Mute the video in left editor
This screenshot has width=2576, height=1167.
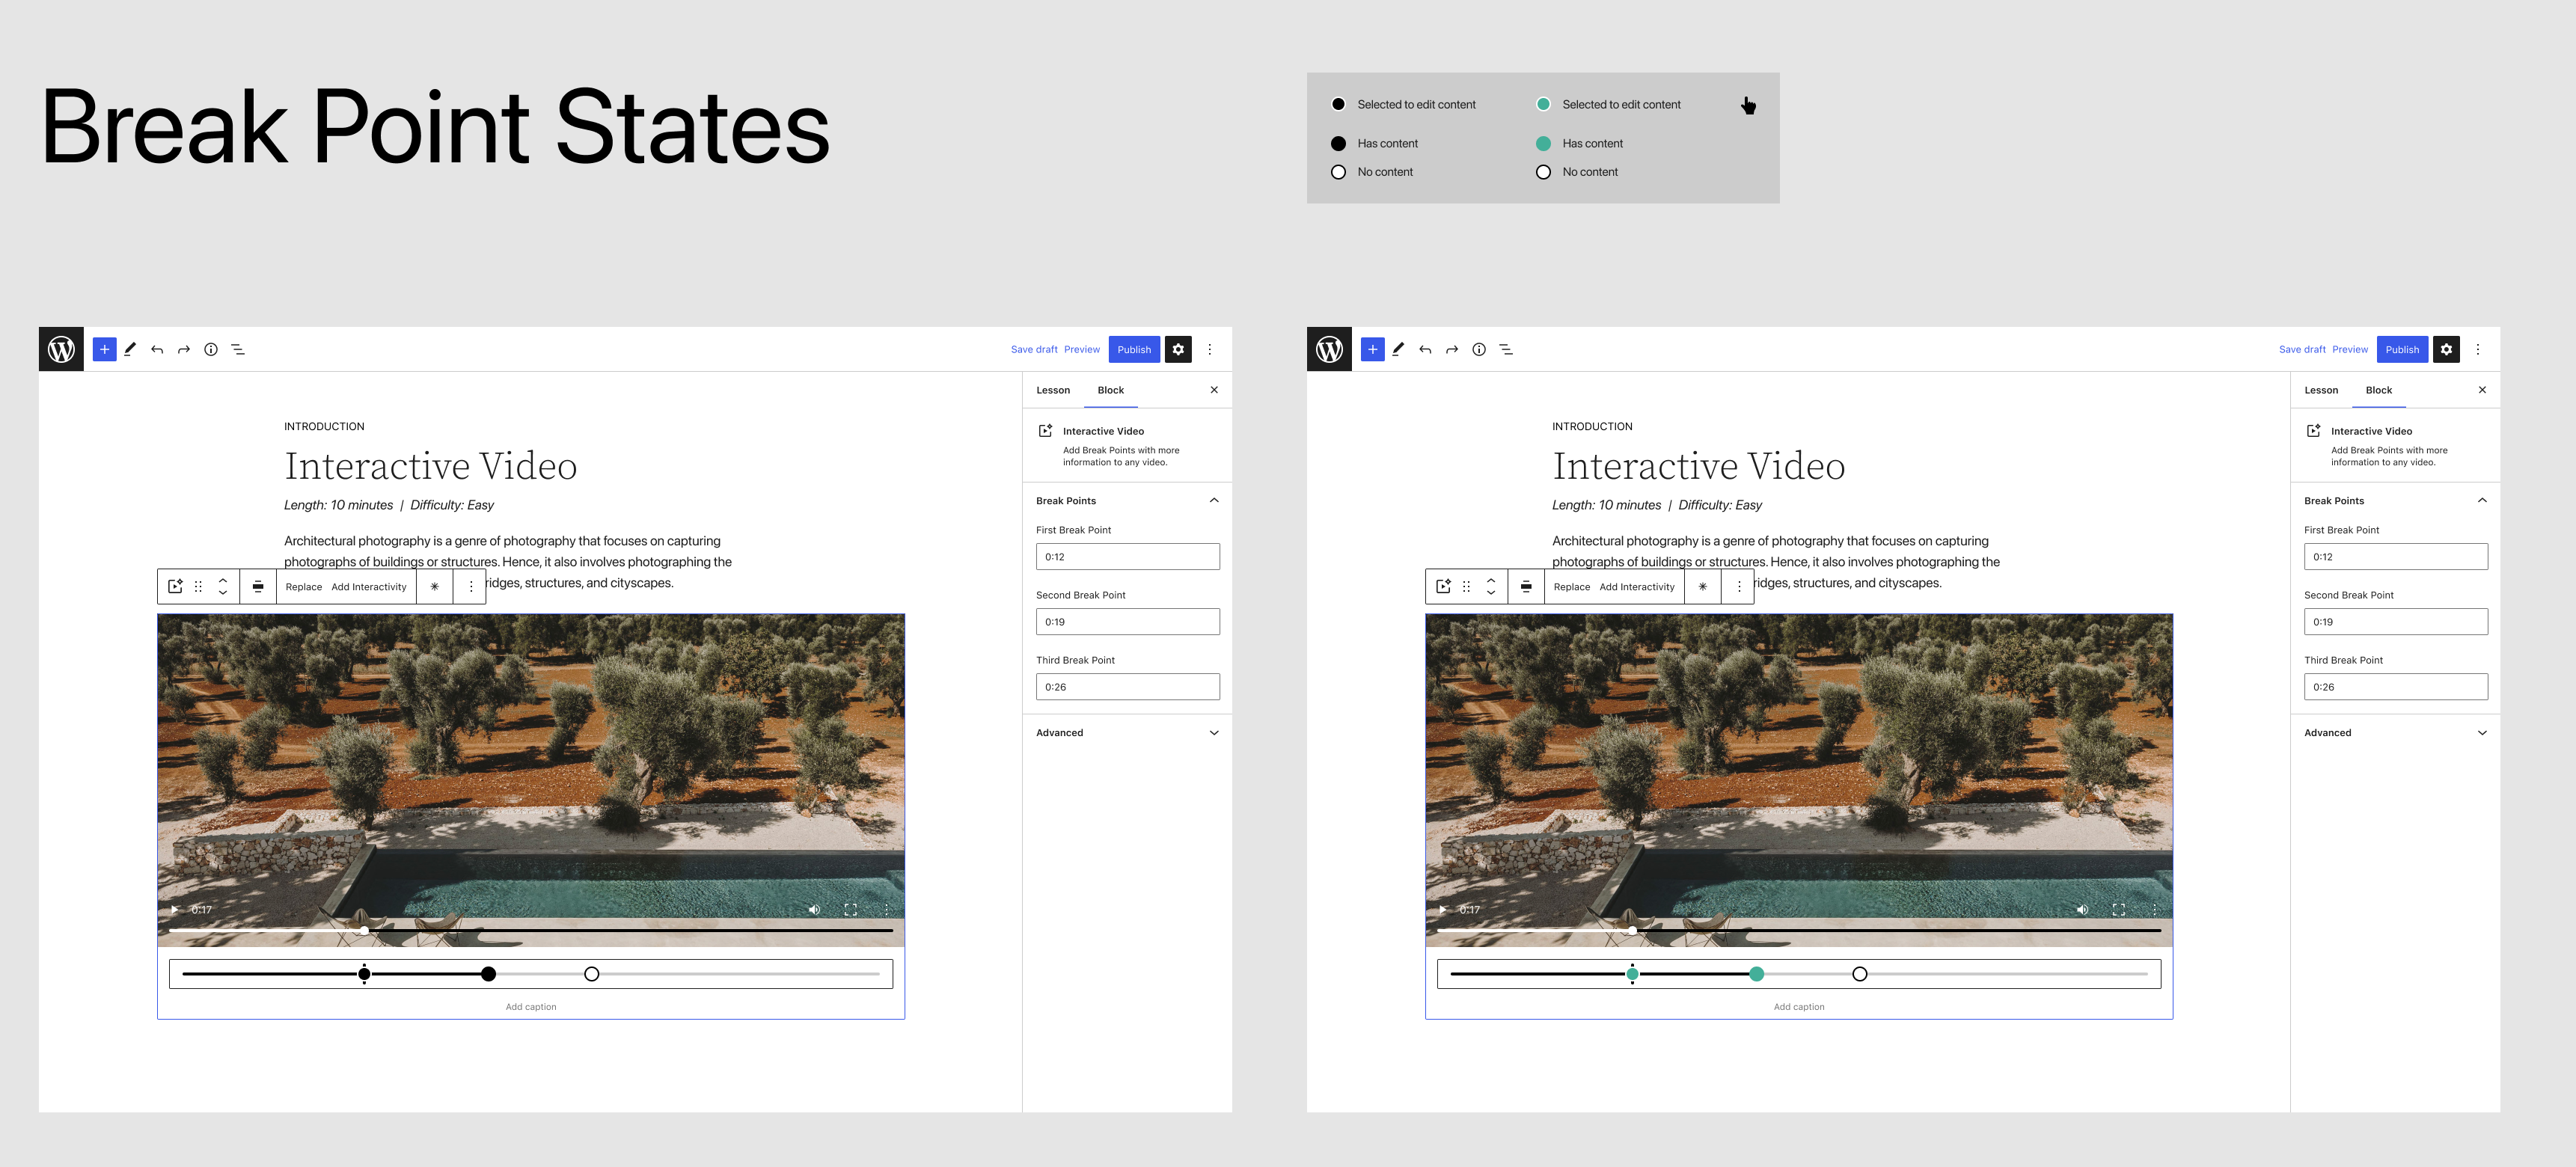814,909
